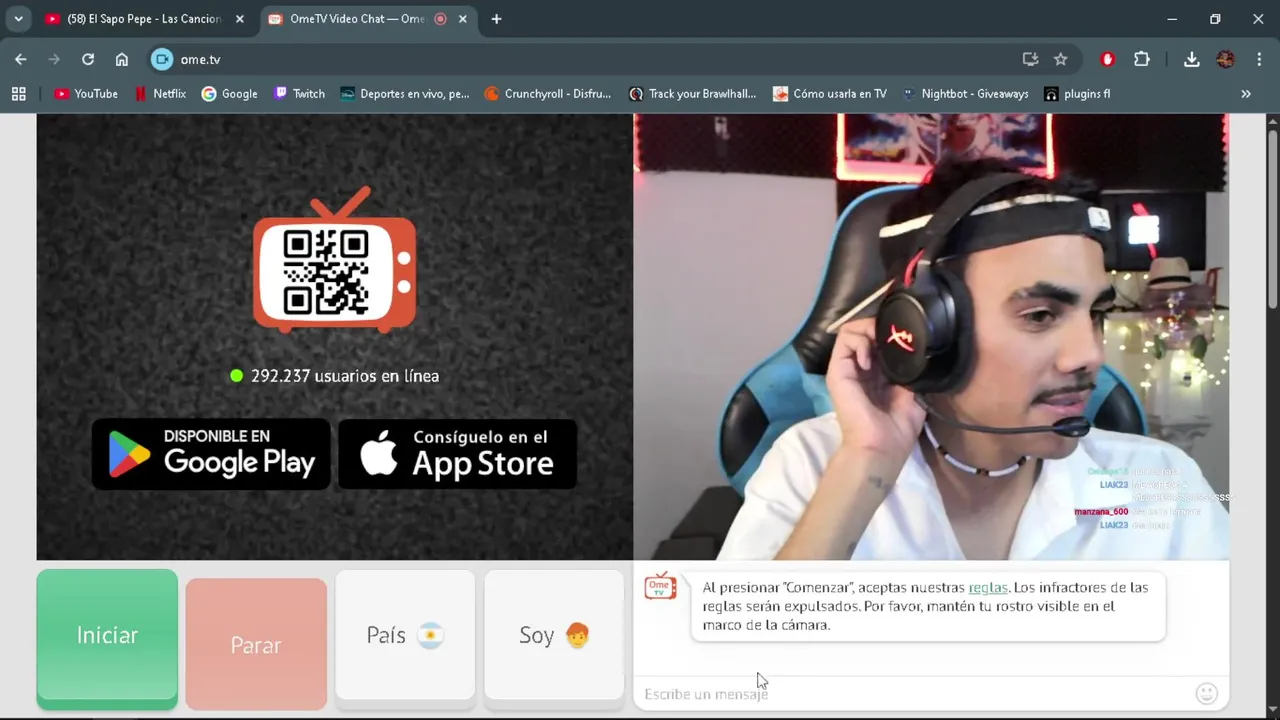Viewport: 1280px width, 720px height.
Task: Bookmark this page with the star icon
Action: [1061, 59]
